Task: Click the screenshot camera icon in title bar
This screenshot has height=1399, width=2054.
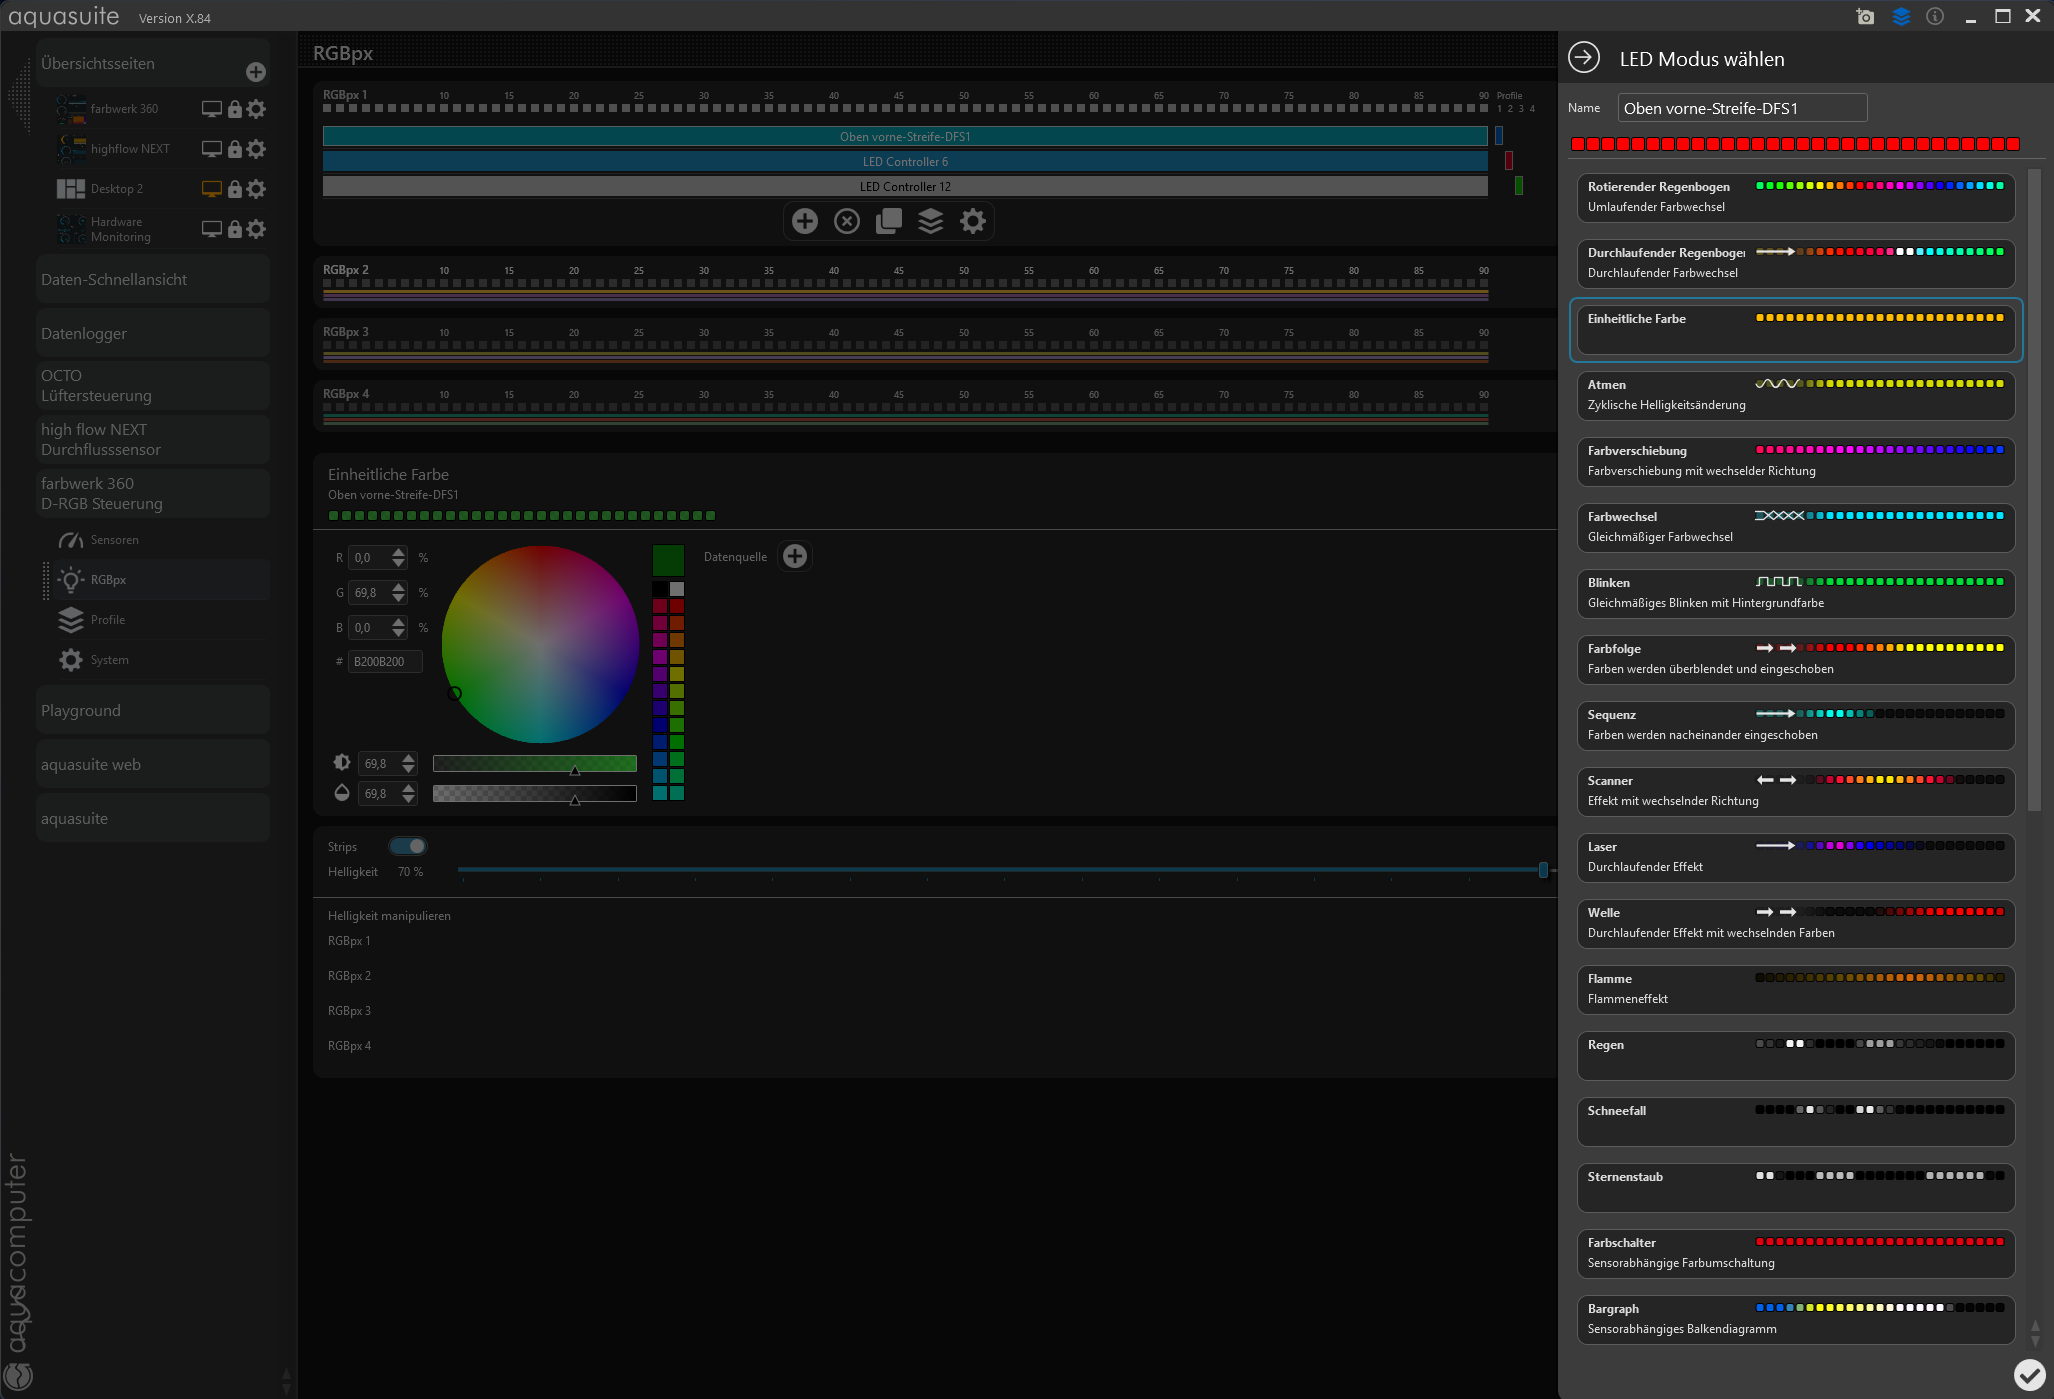Action: [1865, 17]
